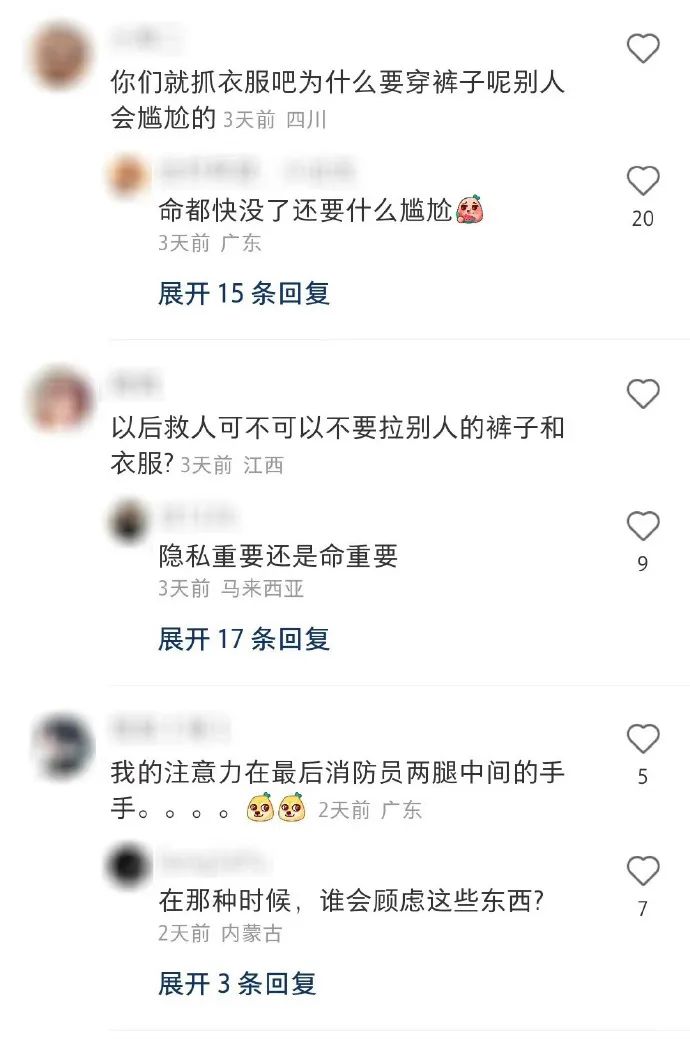This screenshot has height=1039, width=690.
Task: Tap the reply 在那种时候,谁会顾虑这些东西
Action: click(x=351, y=901)
